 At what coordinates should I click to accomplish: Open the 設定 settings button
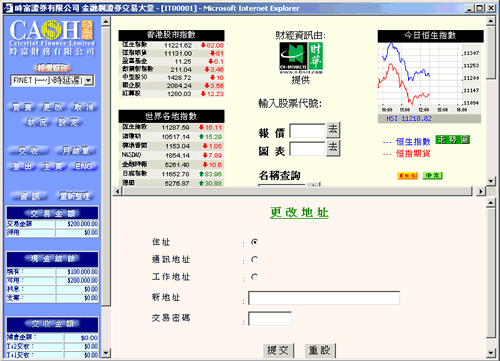click(x=69, y=122)
